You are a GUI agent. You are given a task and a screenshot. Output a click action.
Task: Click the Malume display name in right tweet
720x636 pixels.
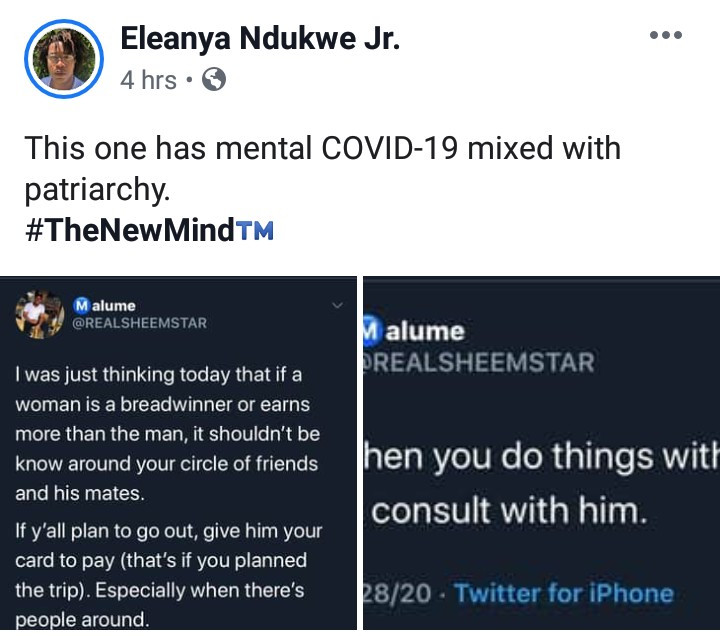[425, 332]
